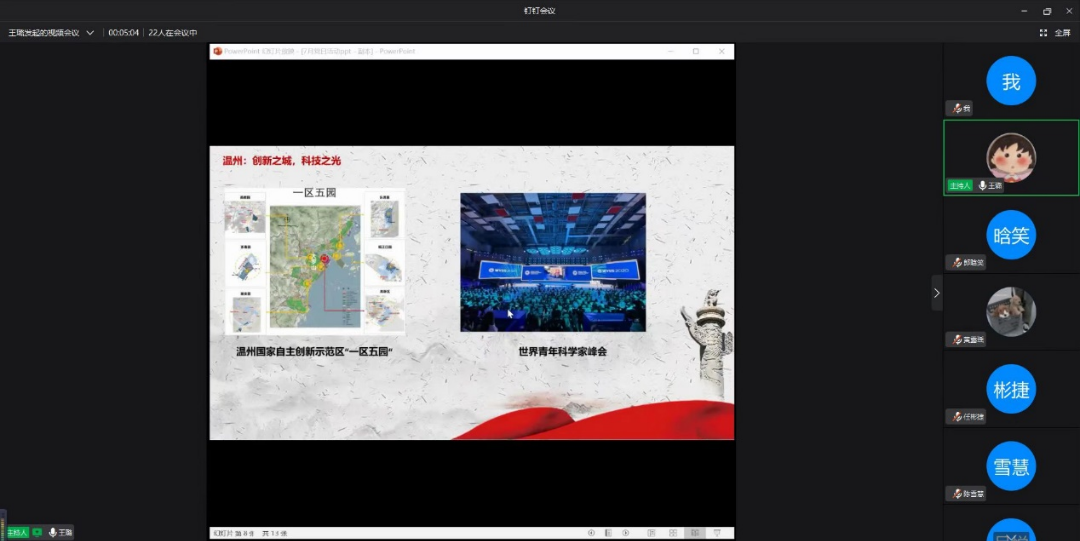This screenshot has width=1080, height=541.
Task: Click the reading view icon in PowerPoint
Action: (x=694, y=533)
